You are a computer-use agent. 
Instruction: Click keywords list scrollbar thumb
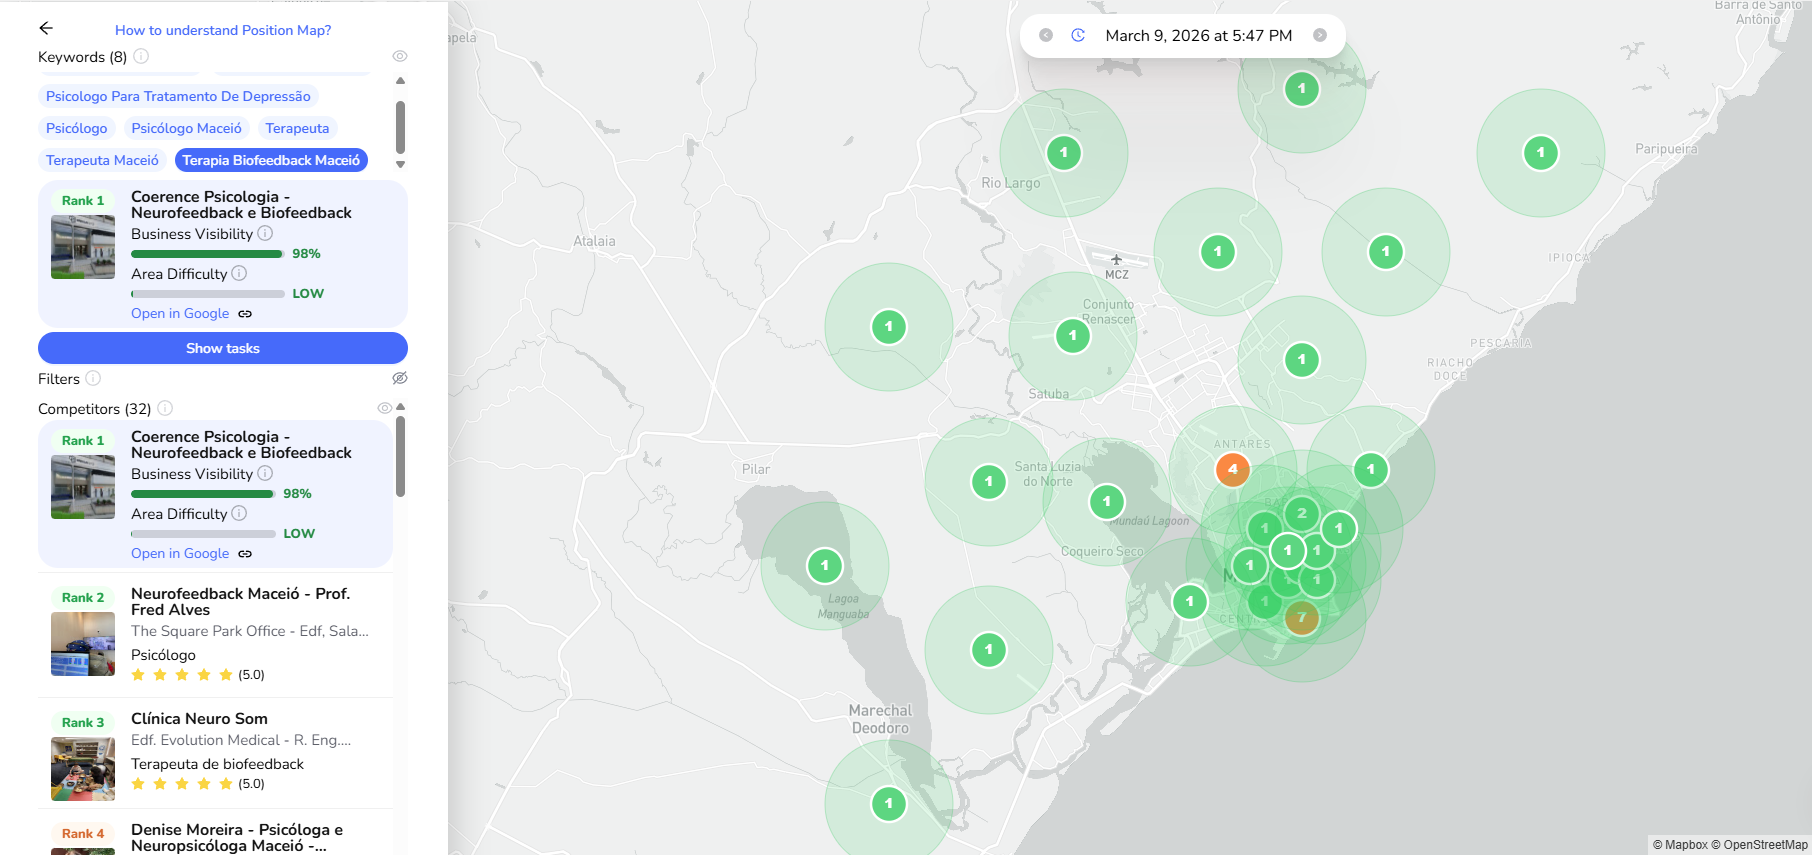tap(400, 127)
